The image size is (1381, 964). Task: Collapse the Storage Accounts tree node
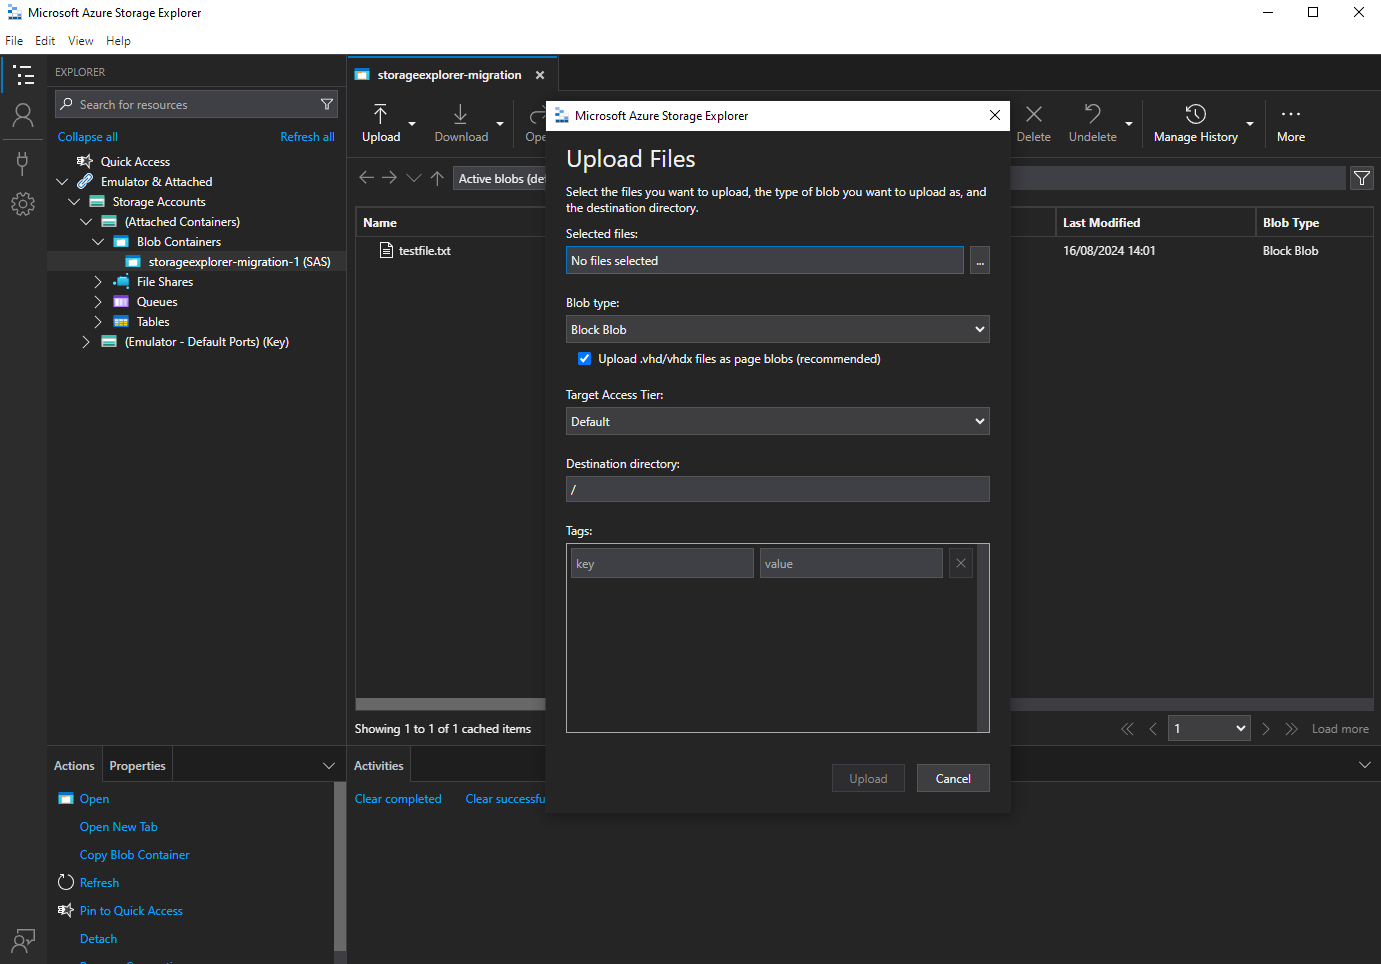tap(74, 202)
